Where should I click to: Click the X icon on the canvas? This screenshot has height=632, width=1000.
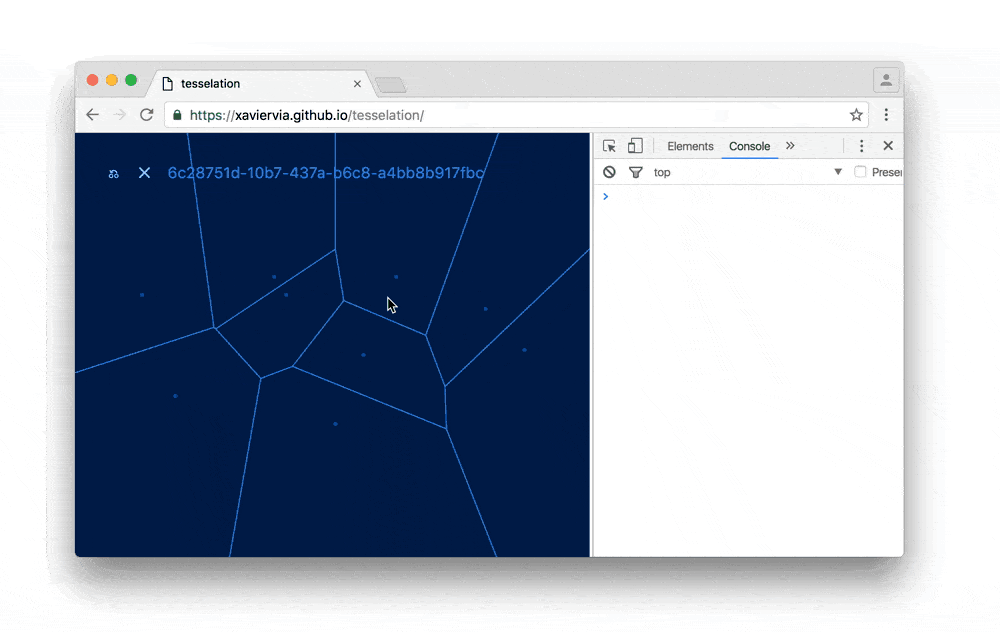pyautogui.click(x=144, y=173)
